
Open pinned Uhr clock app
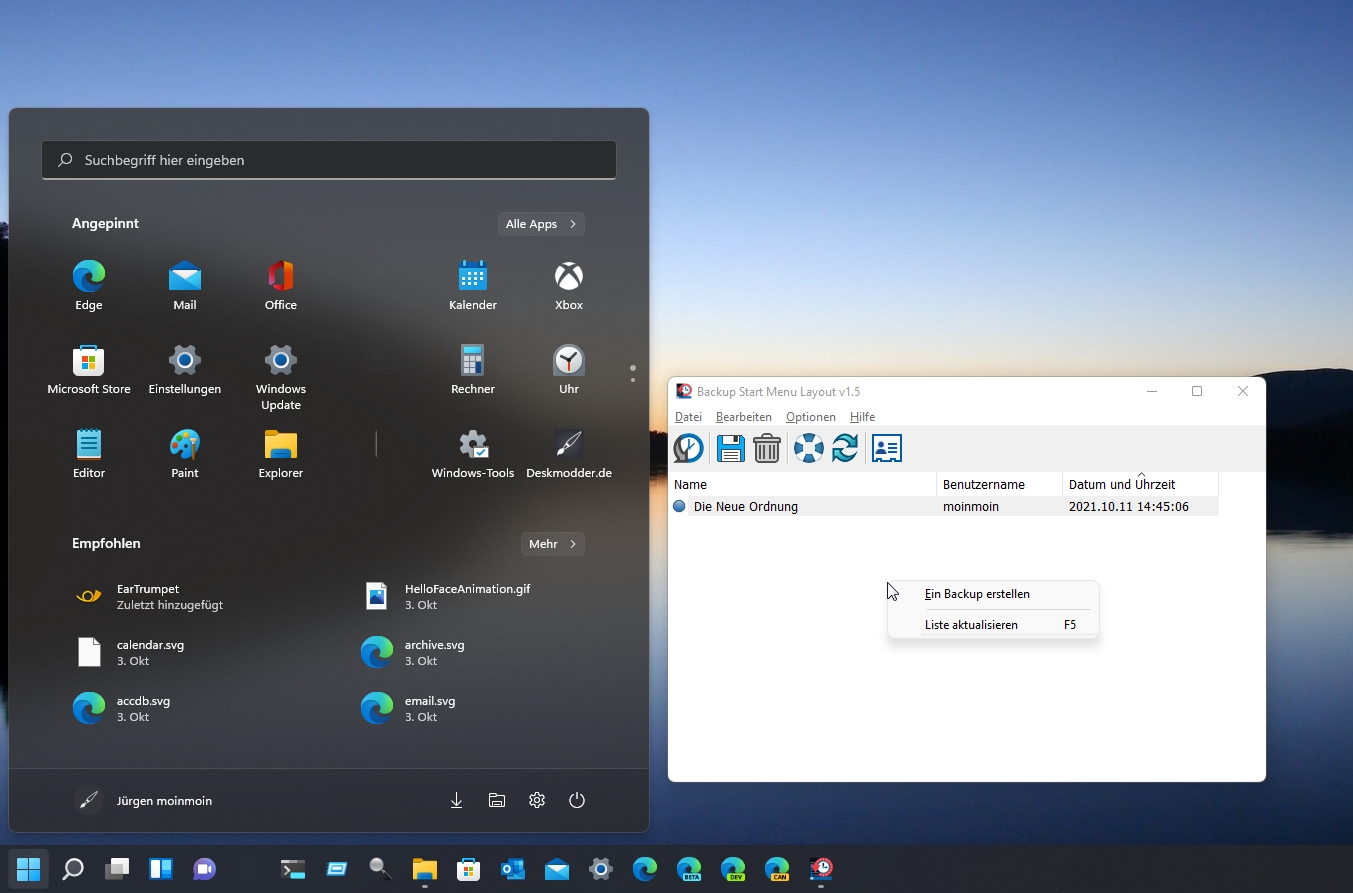[x=569, y=369]
